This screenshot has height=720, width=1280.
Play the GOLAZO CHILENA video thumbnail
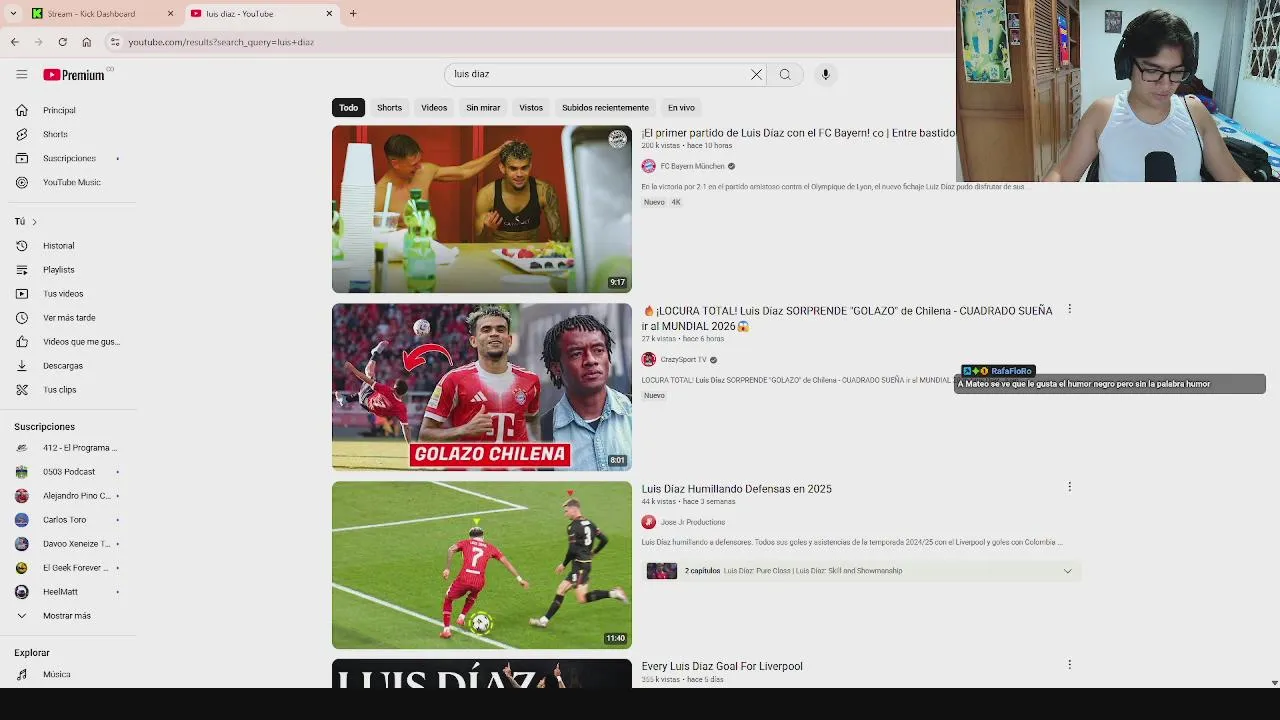482,387
